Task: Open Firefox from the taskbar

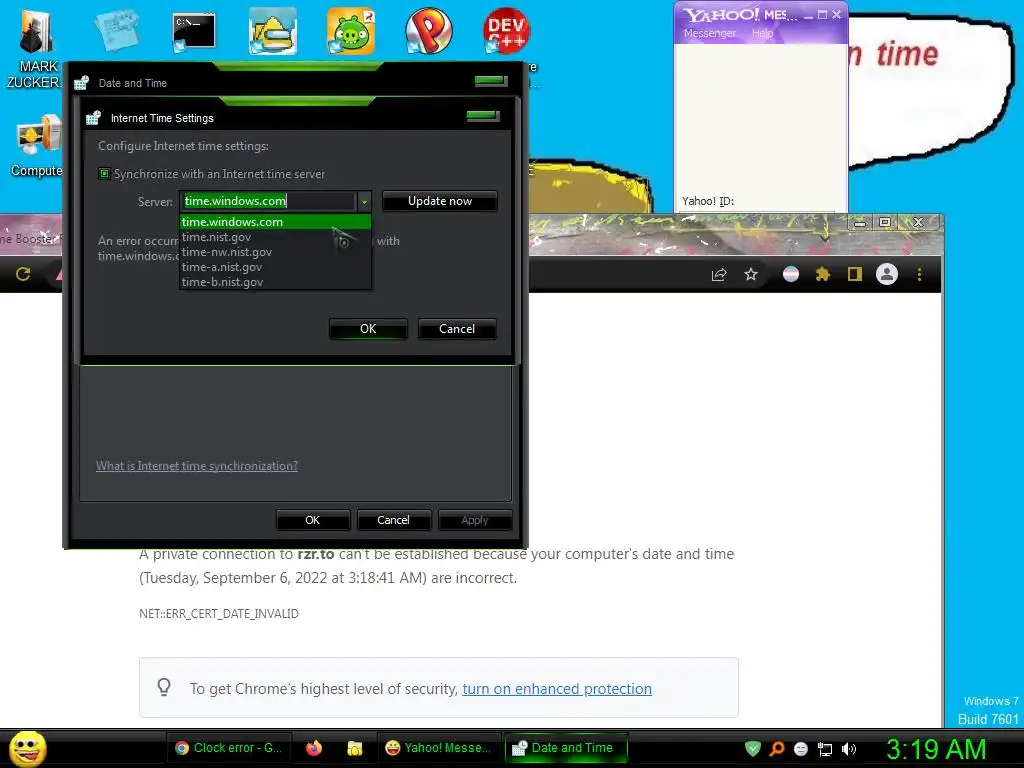Action: pyautogui.click(x=314, y=748)
